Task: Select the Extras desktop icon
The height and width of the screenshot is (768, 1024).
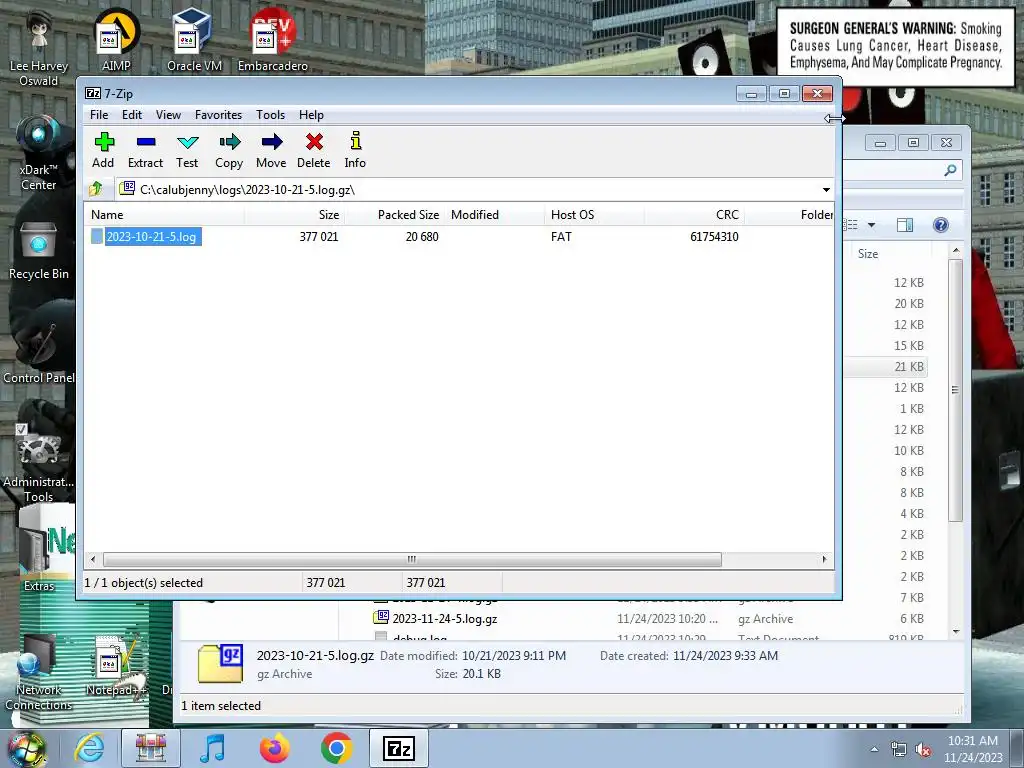Action: [x=39, y=559]
